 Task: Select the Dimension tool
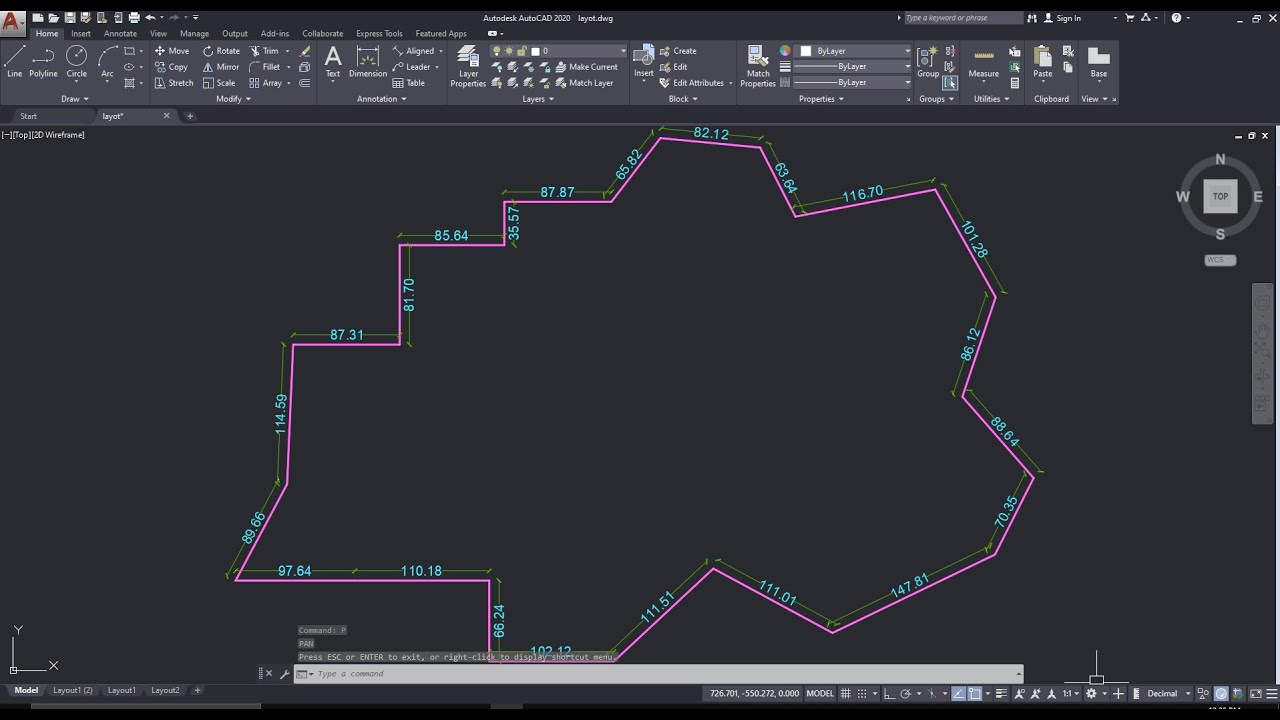click(x=368, y=61)
